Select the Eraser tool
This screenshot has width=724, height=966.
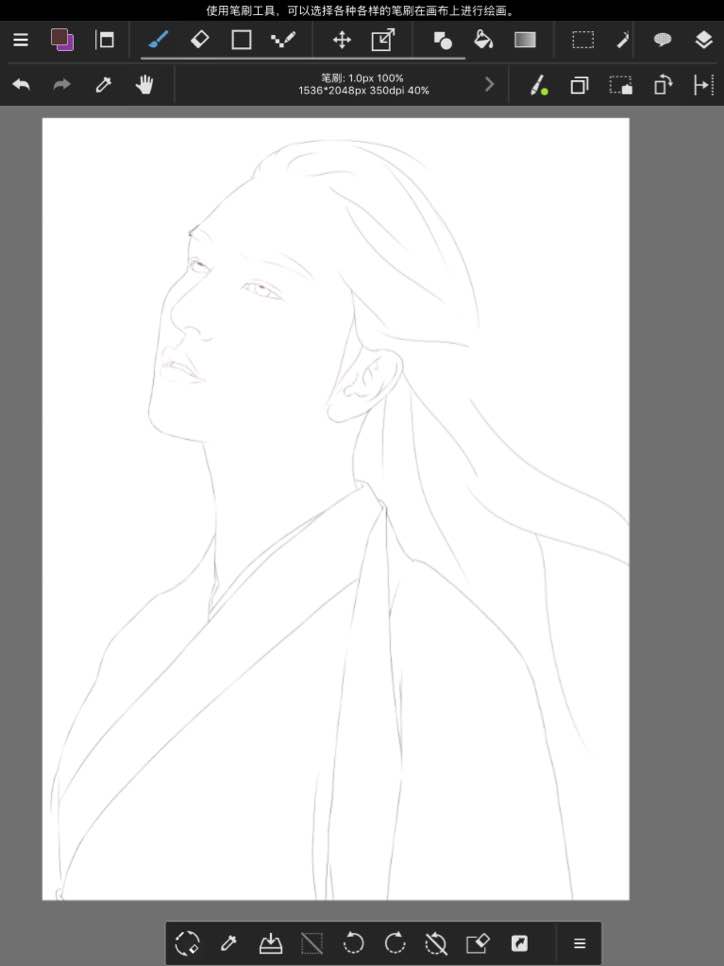coord(200,40)
